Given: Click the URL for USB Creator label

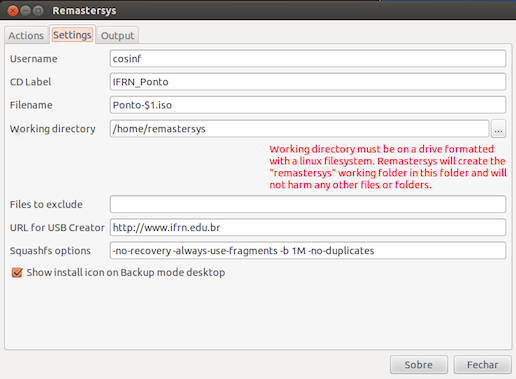Looking at the screenshot, I should pyautogui.click(x=57, y=228).
